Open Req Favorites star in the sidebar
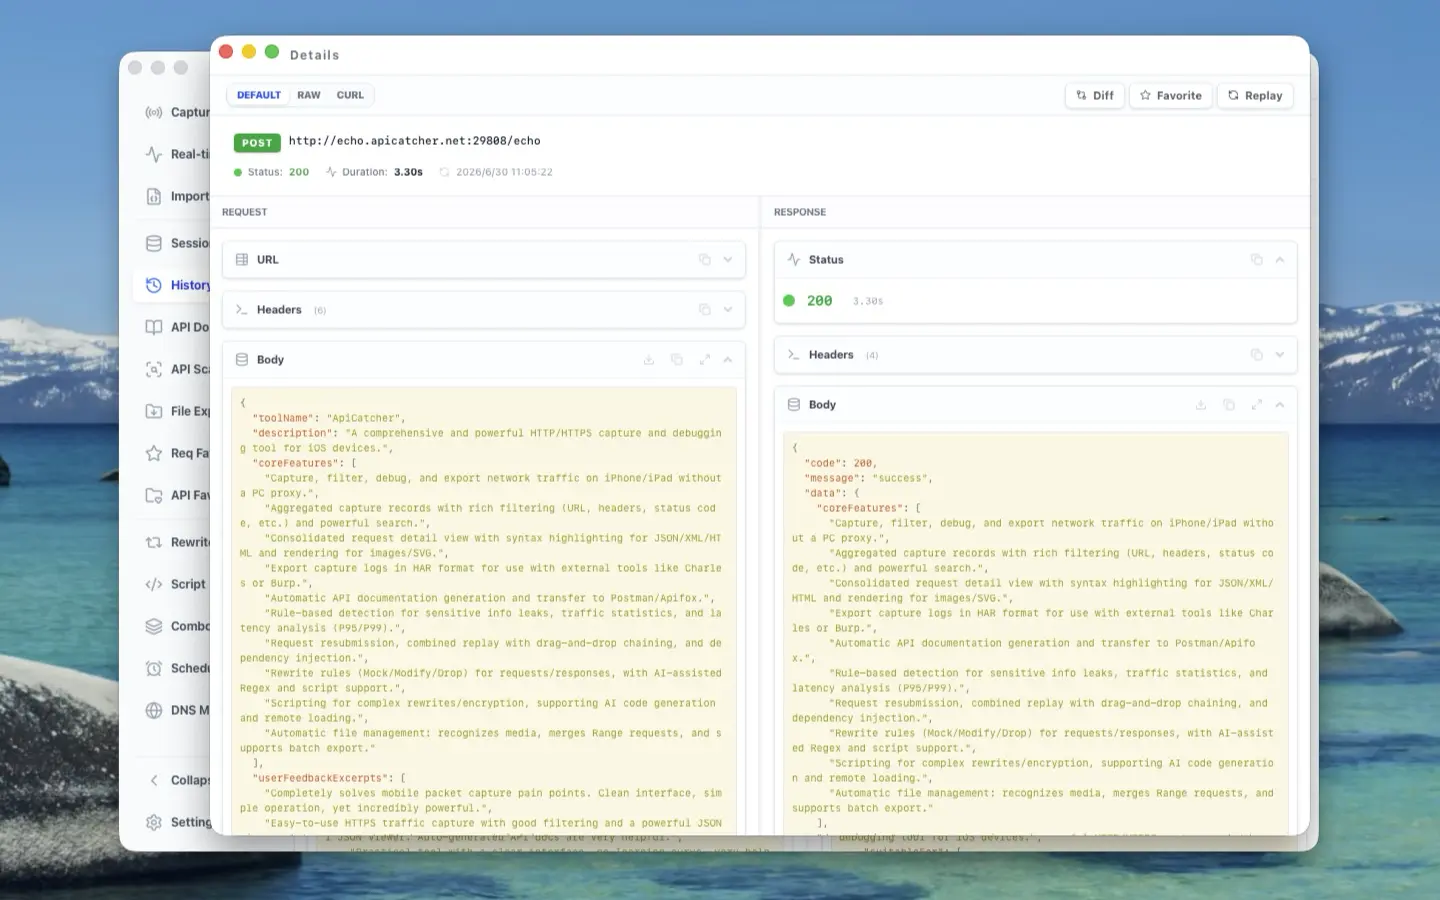 (177, 453)
